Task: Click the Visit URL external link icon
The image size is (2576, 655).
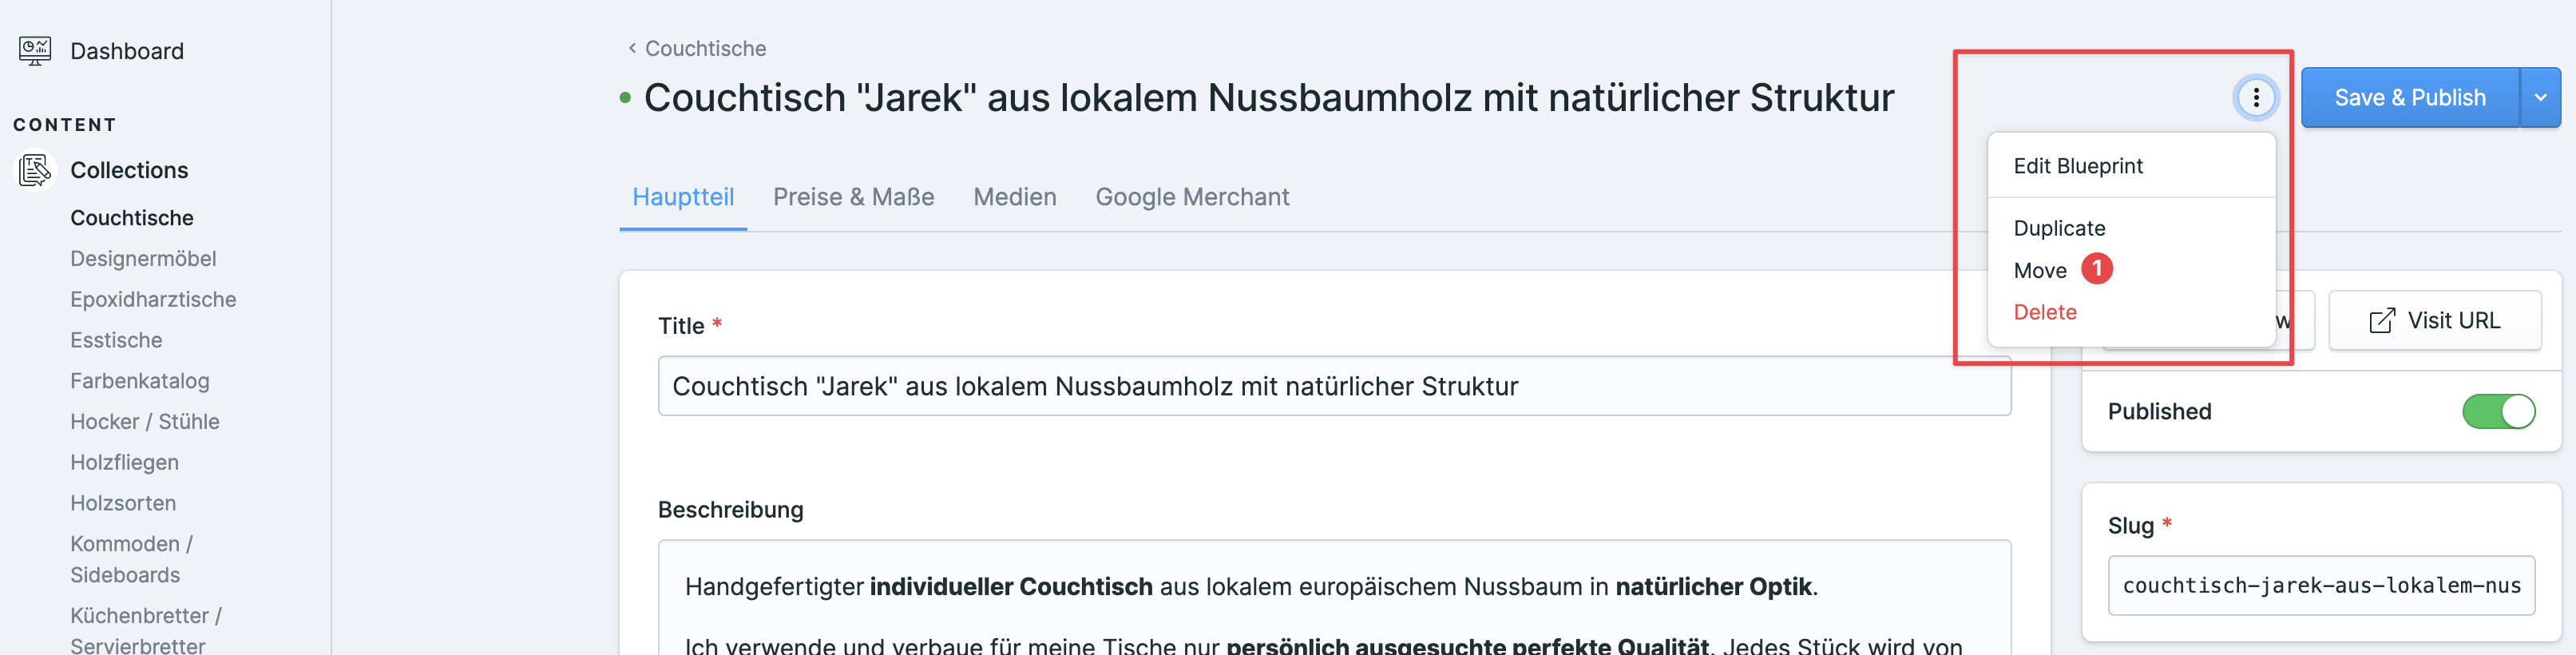Action: point(2381,321)
